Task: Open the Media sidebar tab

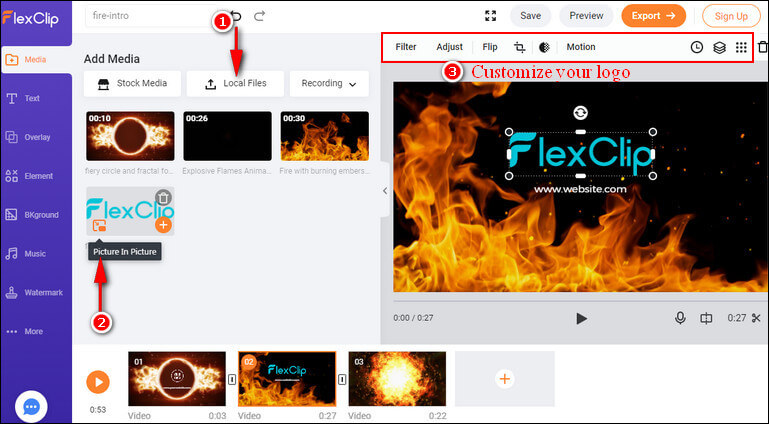Action: (35, 59)
